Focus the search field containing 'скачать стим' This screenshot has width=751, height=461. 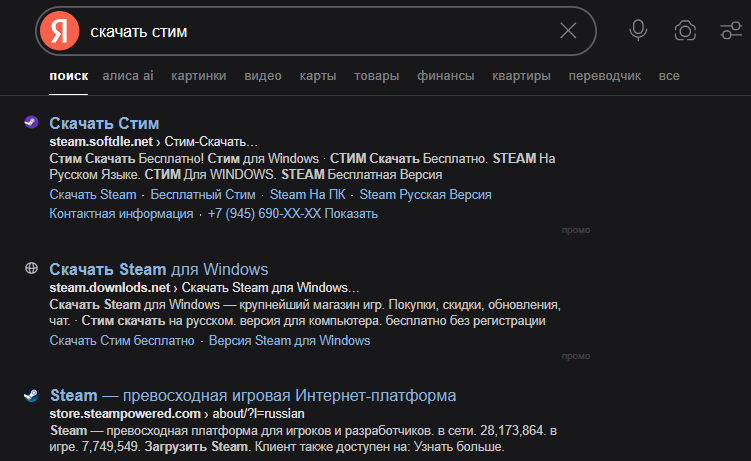tap(316, 31)
